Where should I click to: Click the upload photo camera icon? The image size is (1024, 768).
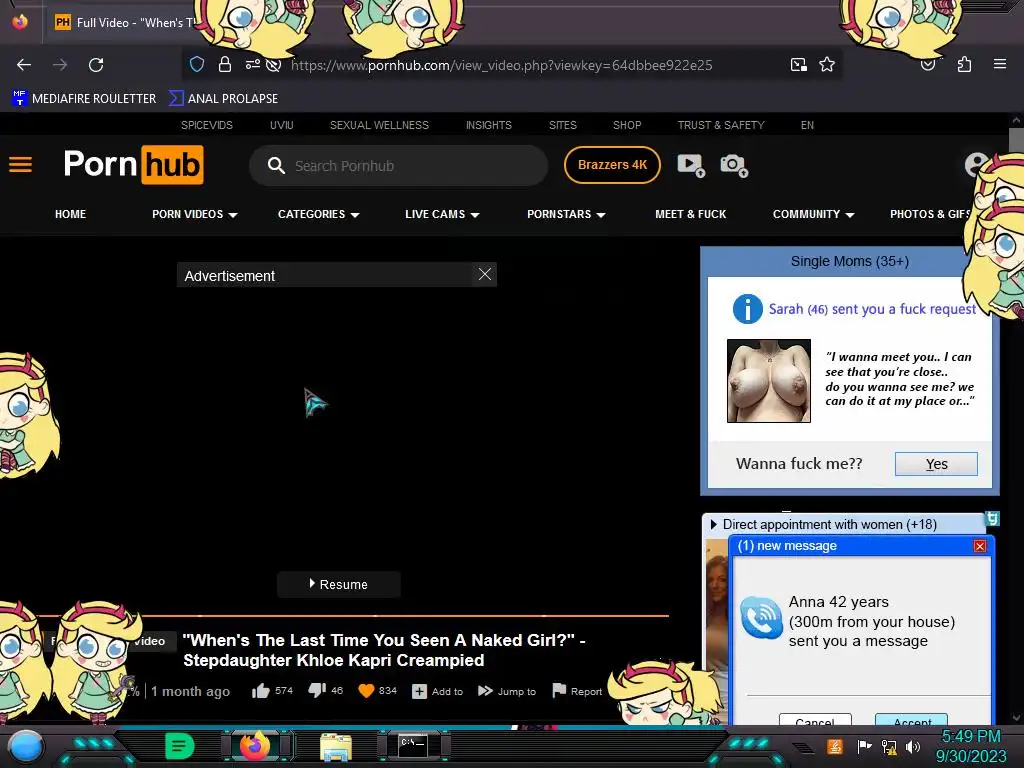733,165
